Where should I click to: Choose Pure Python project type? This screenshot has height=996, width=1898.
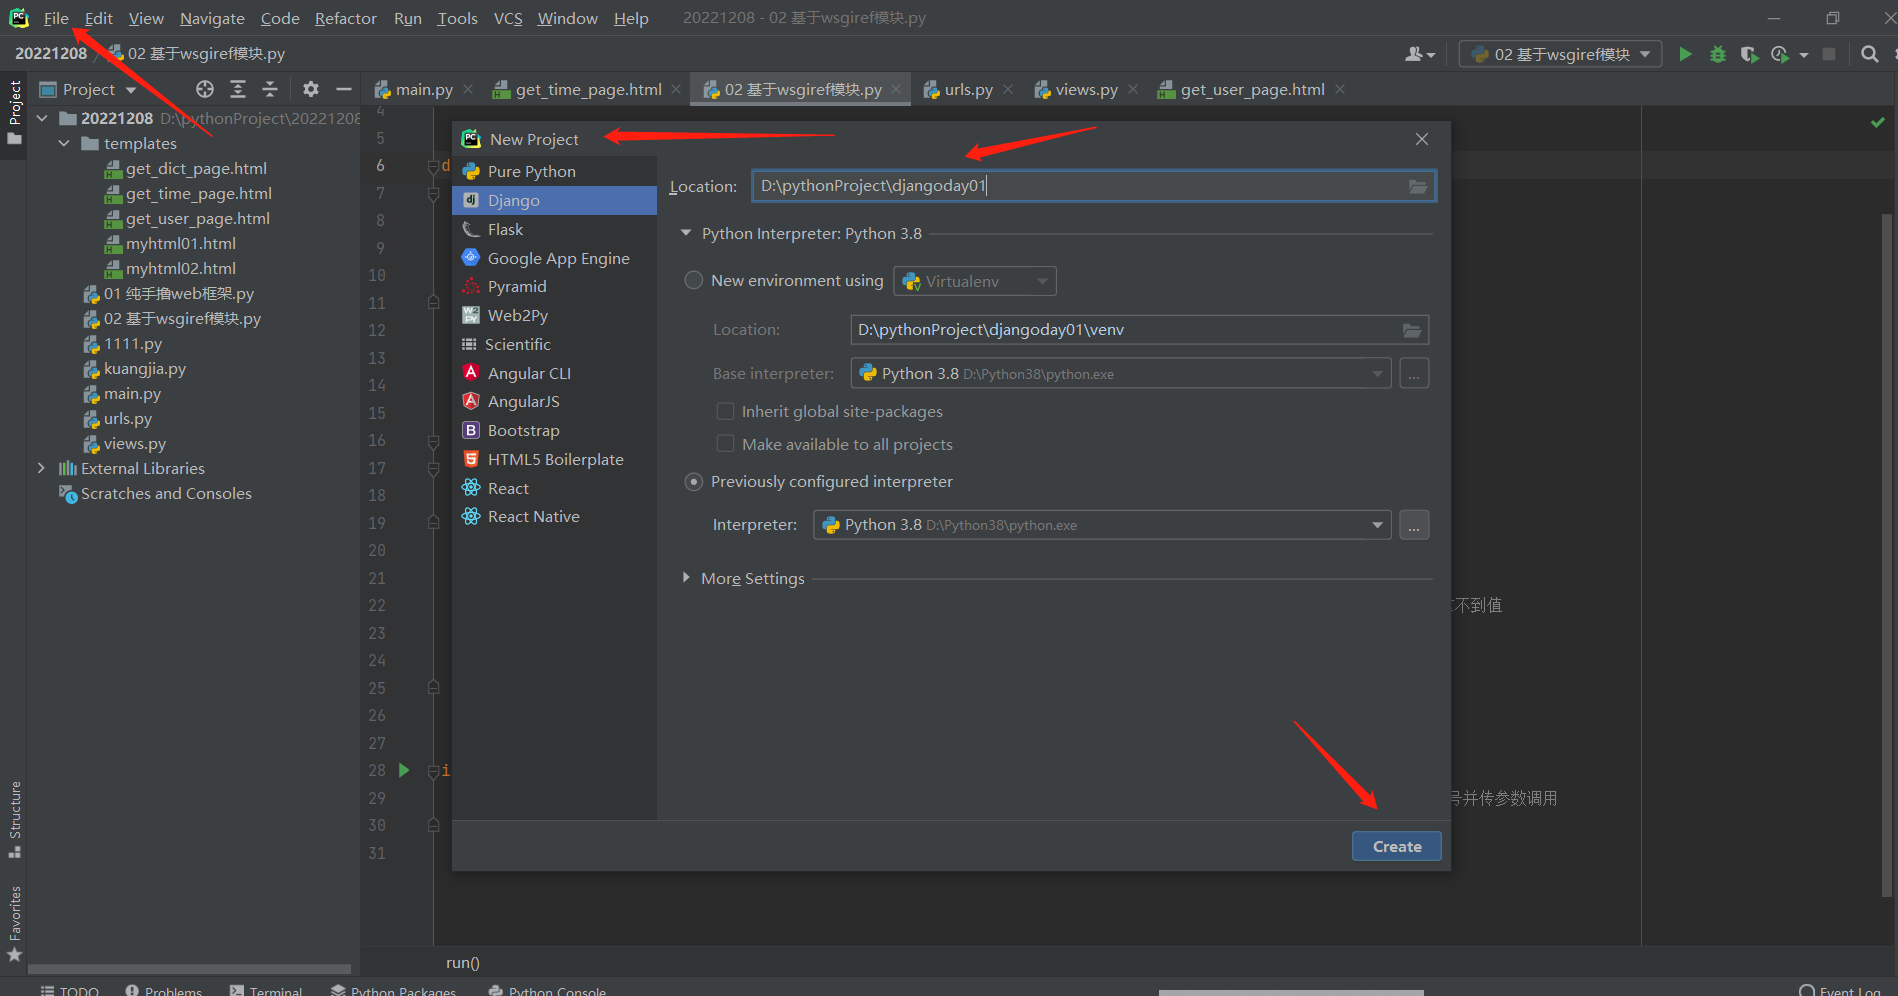pos(555,171)
